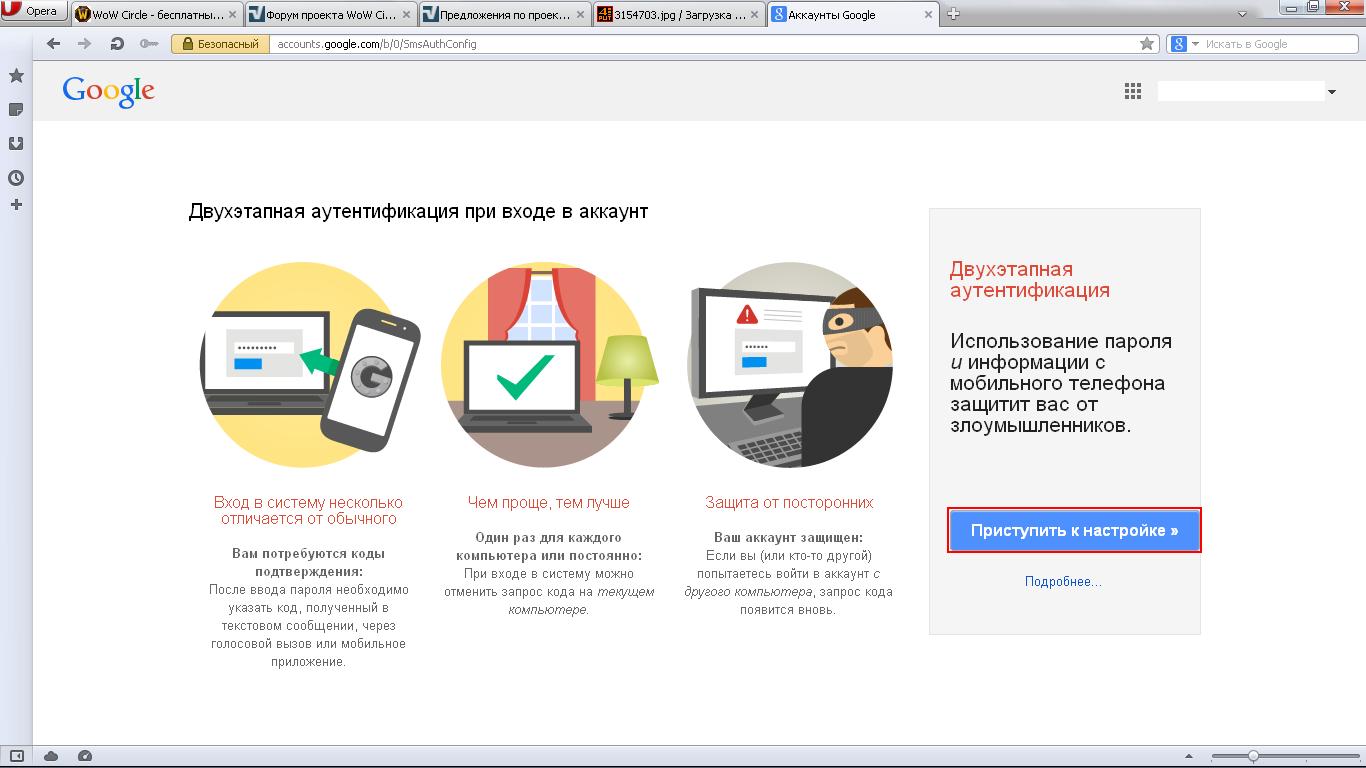Open the History panel in the sidebar
Viewport: 1366px width, 768px height.
[16, 178]
